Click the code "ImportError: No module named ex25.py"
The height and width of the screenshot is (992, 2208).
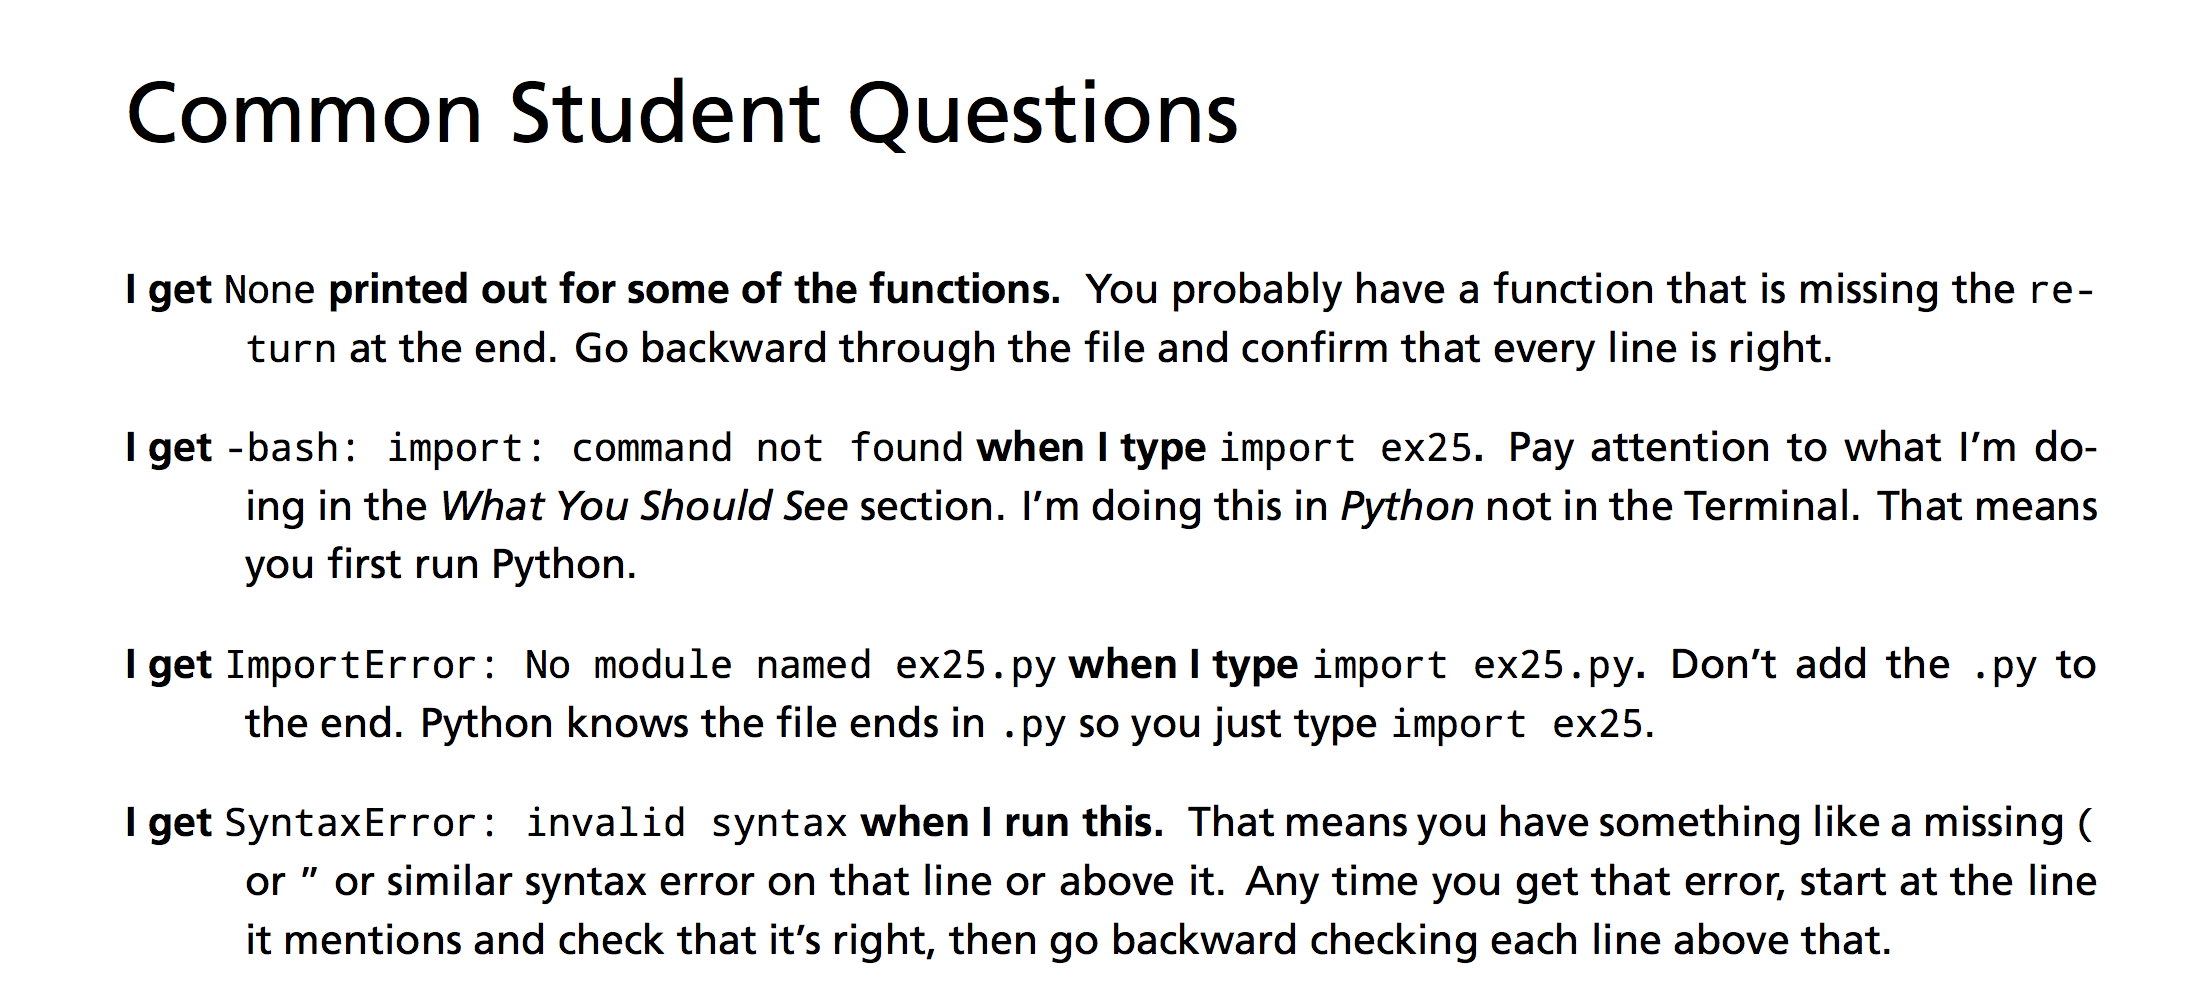[x=640, y=666]
